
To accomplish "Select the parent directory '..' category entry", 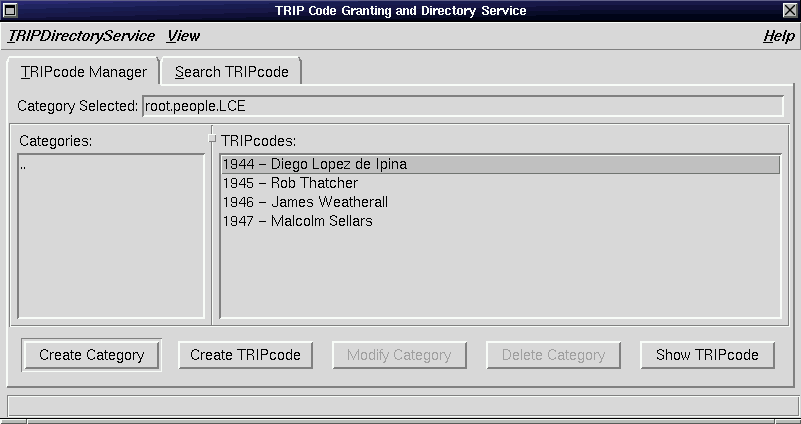I will (x=24, y=165).
